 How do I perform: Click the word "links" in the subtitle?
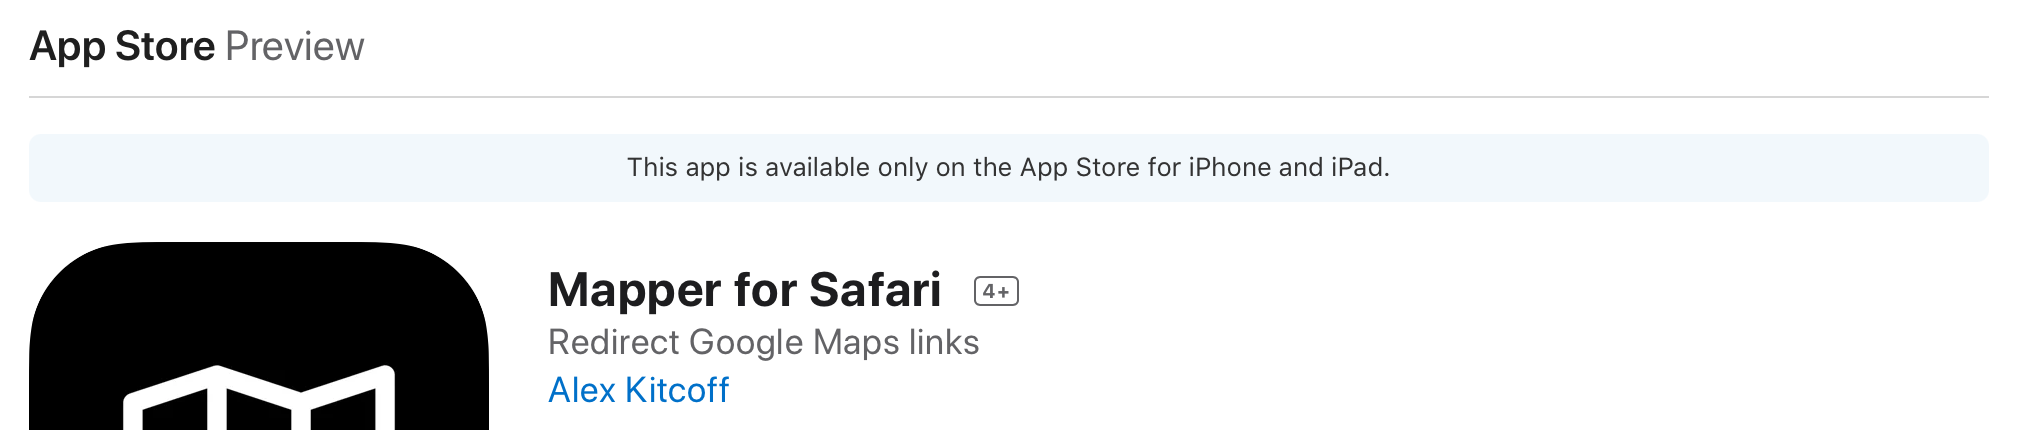944,342
